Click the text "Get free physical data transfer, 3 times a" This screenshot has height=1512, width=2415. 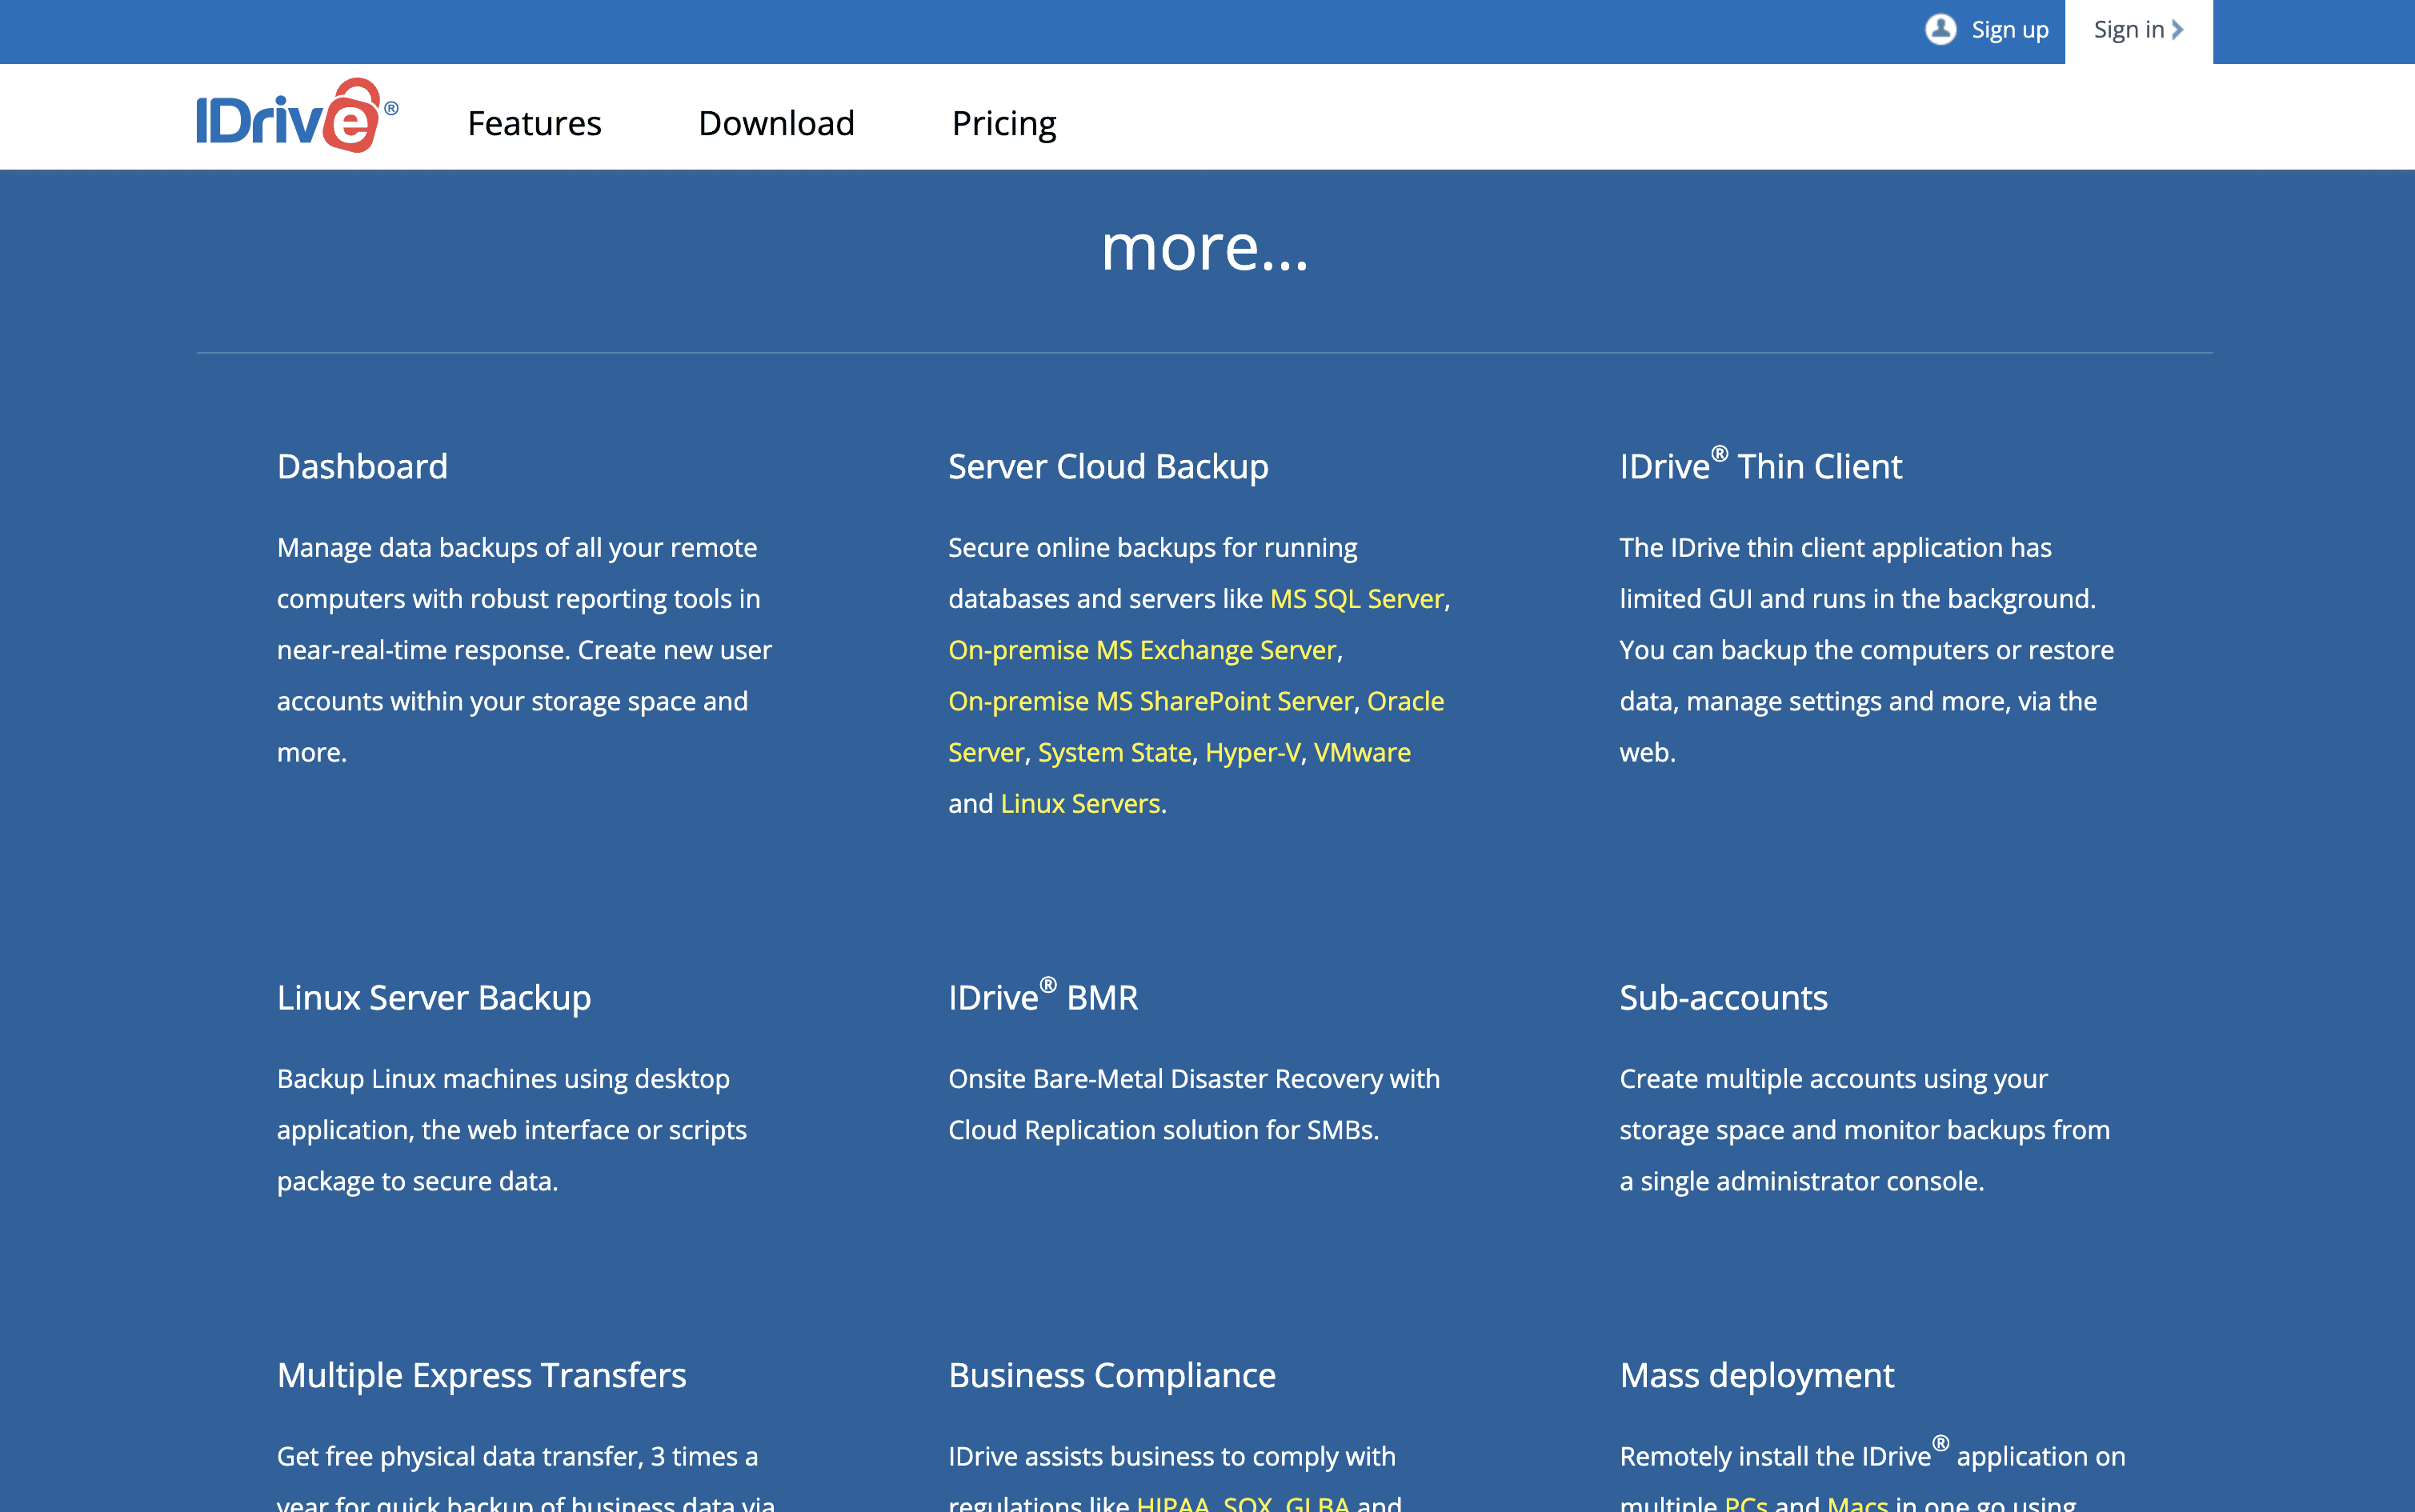(517, 1456)
